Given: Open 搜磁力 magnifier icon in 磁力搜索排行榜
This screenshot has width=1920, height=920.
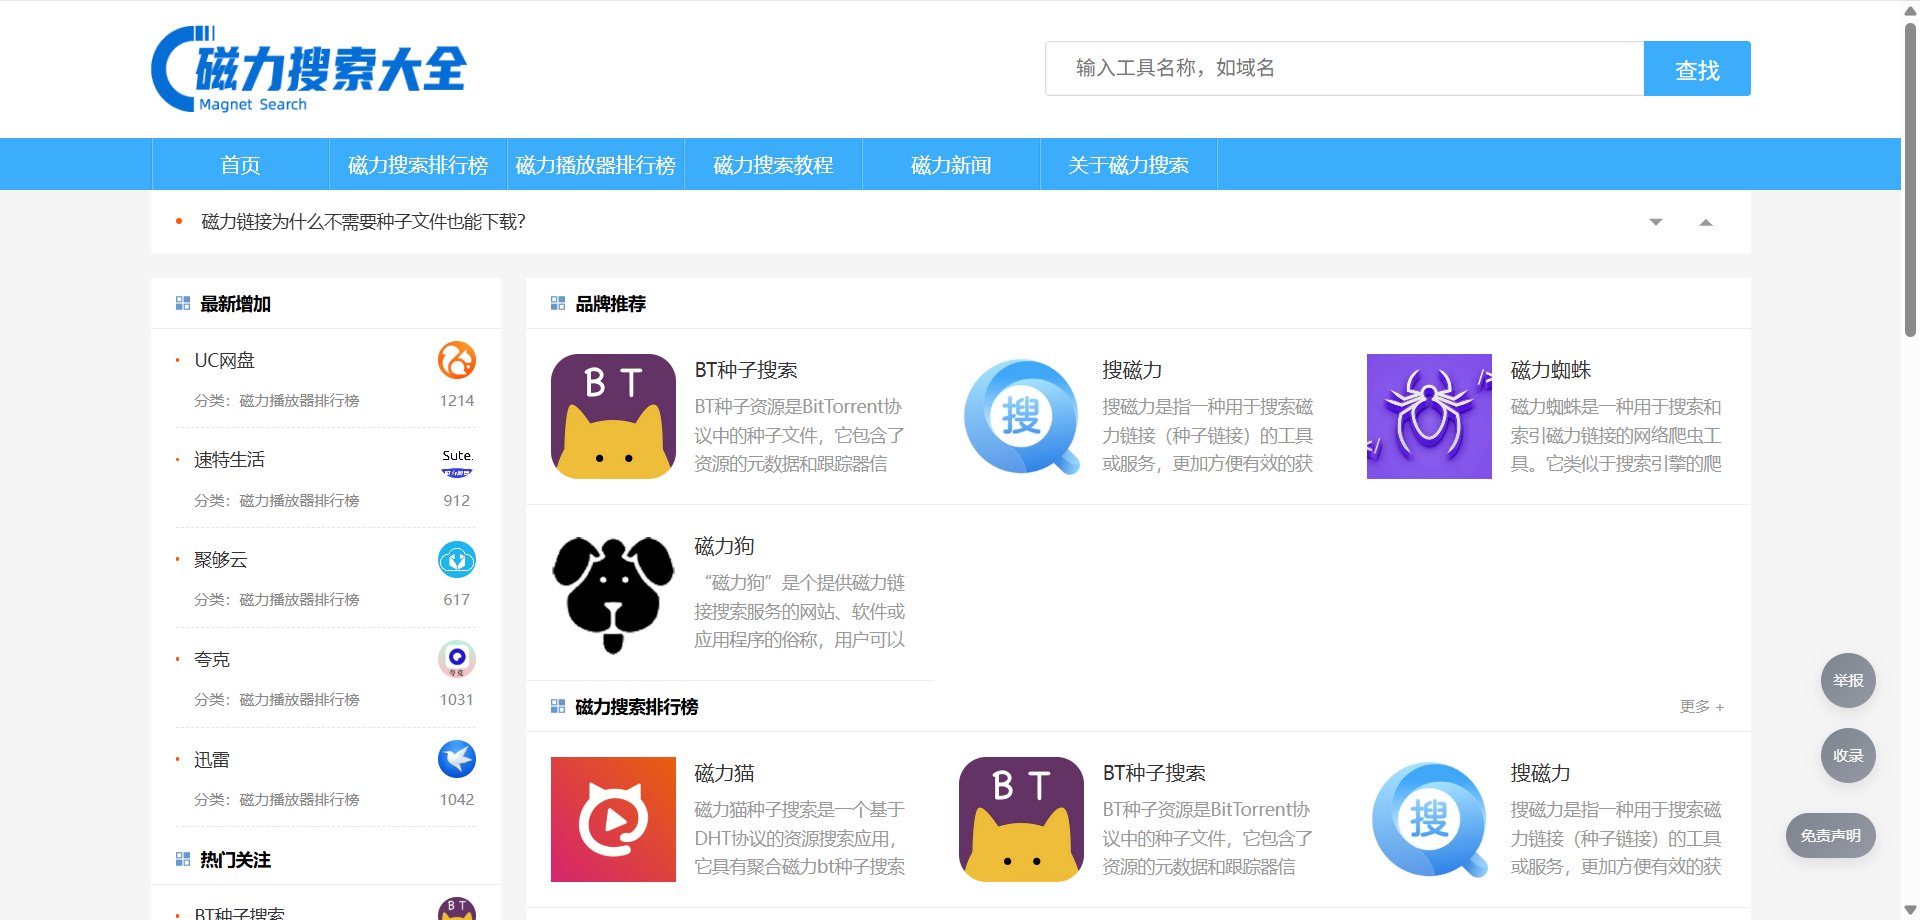Looking at the screenshot, I should 1429,819.
